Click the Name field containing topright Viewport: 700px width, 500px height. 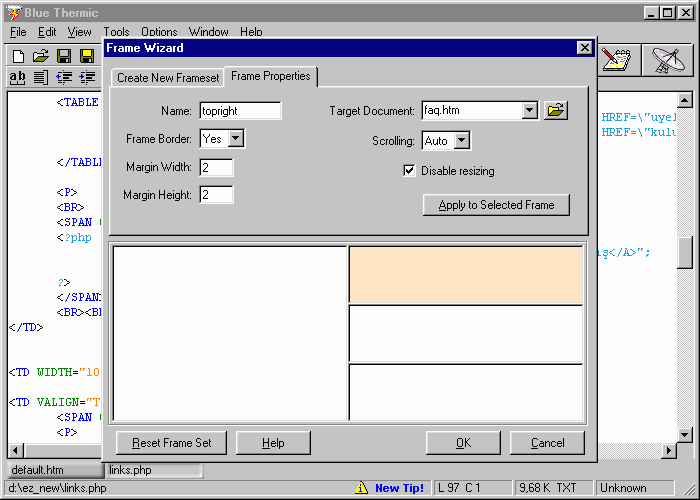click(x=240, y=111)
